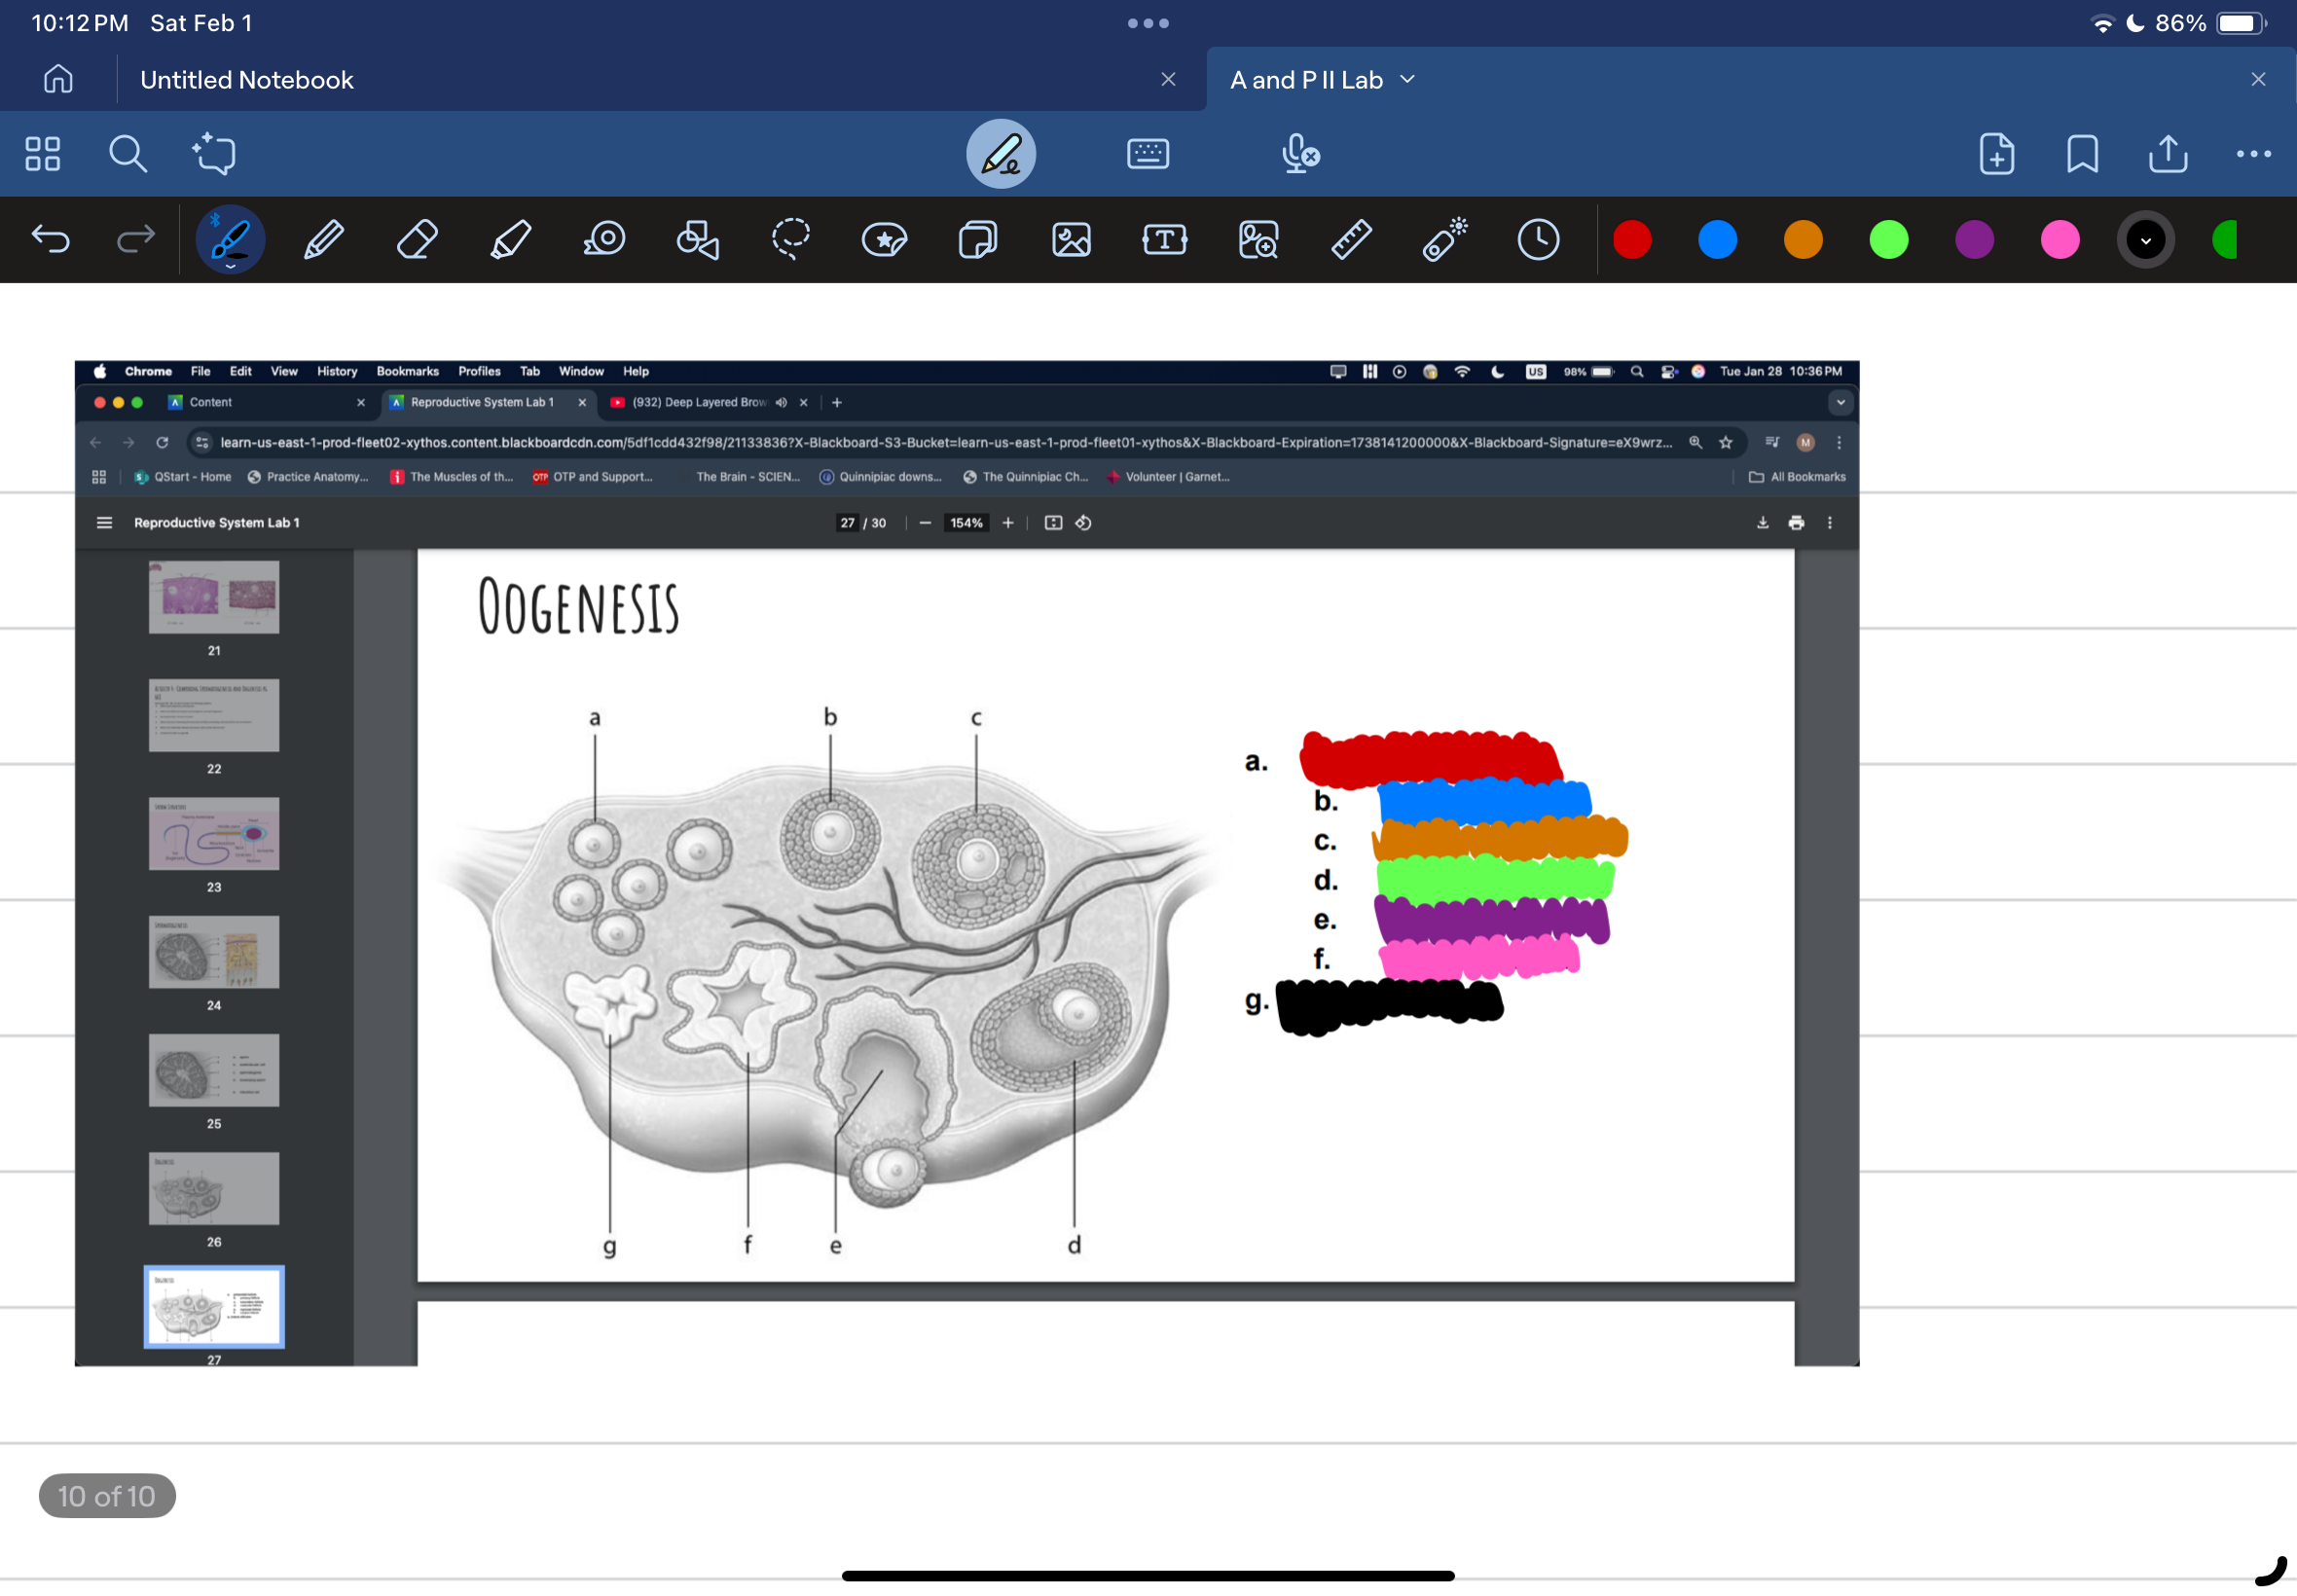Toggle the microphone input button
The width and height of the screenshot is (2297, 1596).
click(x=1300, y=152)
